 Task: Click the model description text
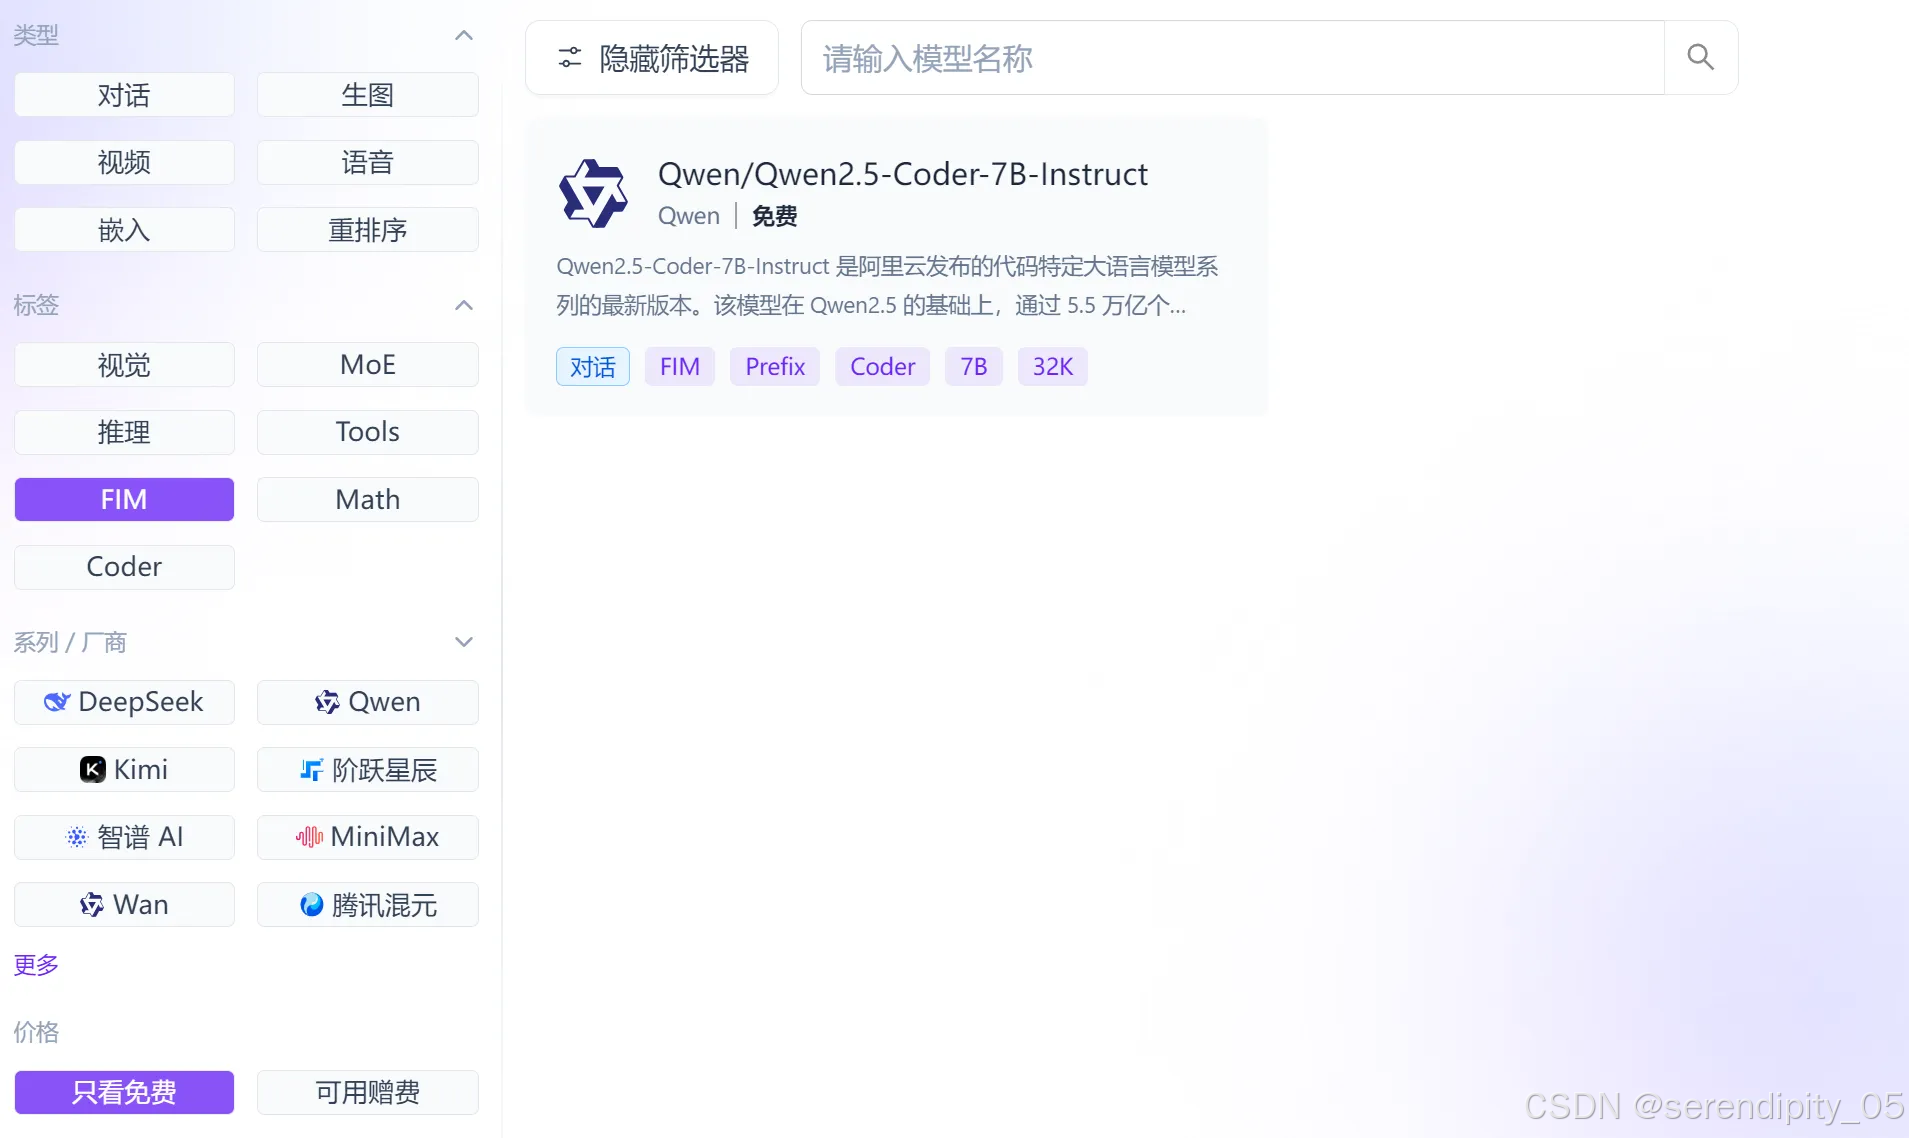pyautogui.click(x=887, y=286)
